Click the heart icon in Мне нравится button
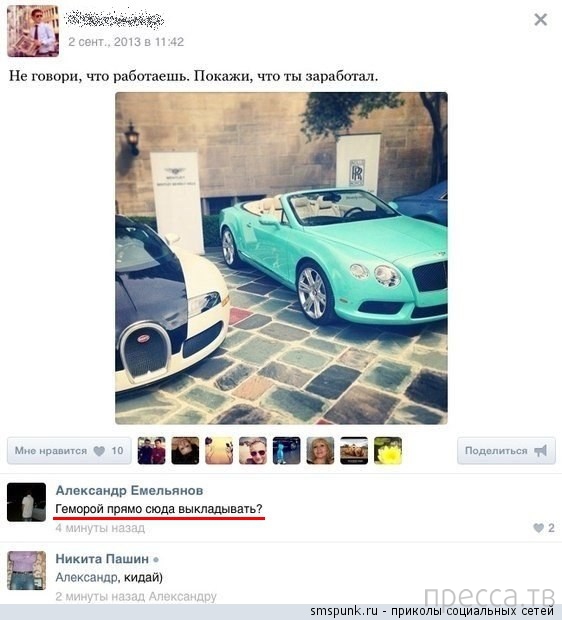Viewport: 562px width, 620px height. [99, 451]
